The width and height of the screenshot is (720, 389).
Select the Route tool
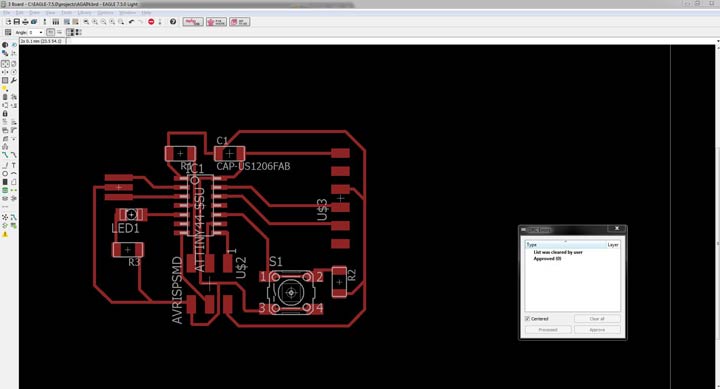5,155
